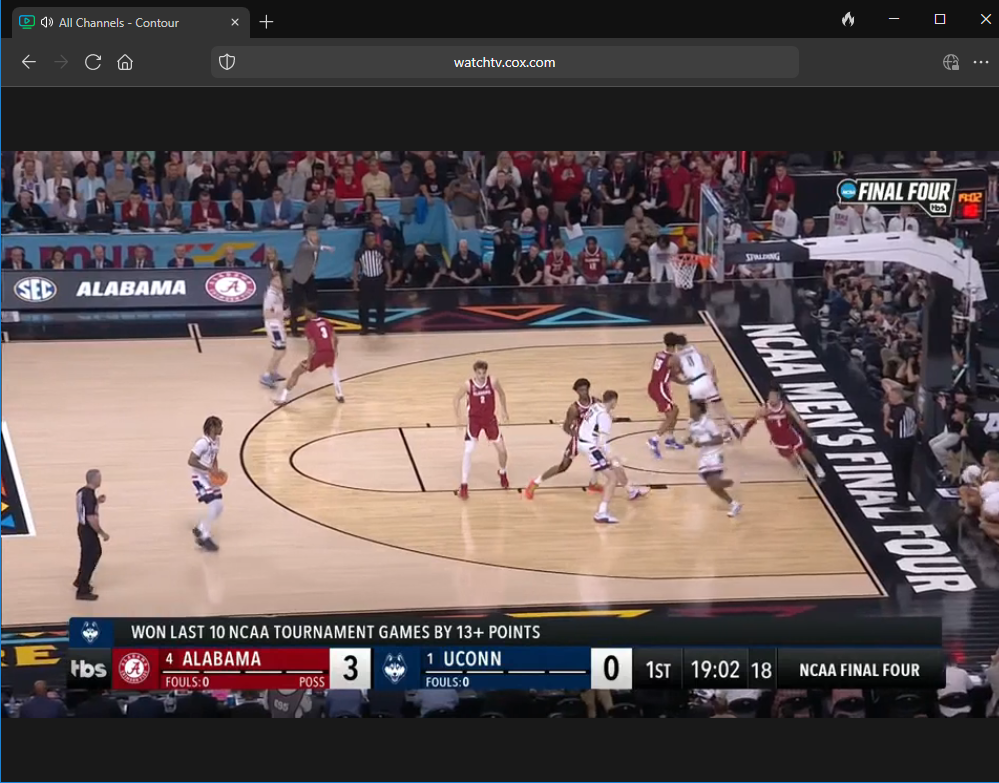Click the forward navigation arrow

point(61,62)
